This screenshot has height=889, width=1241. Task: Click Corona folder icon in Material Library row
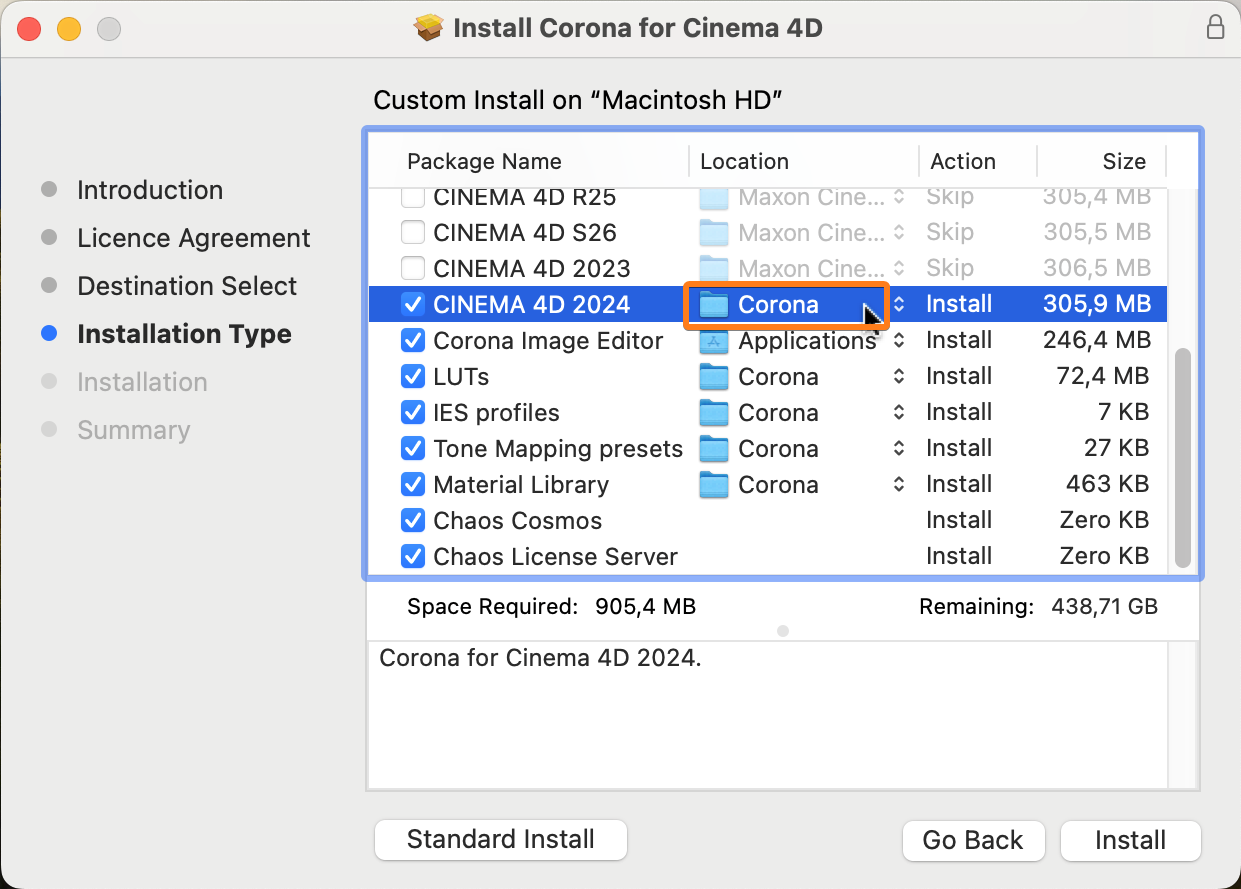tap(714, 485)
